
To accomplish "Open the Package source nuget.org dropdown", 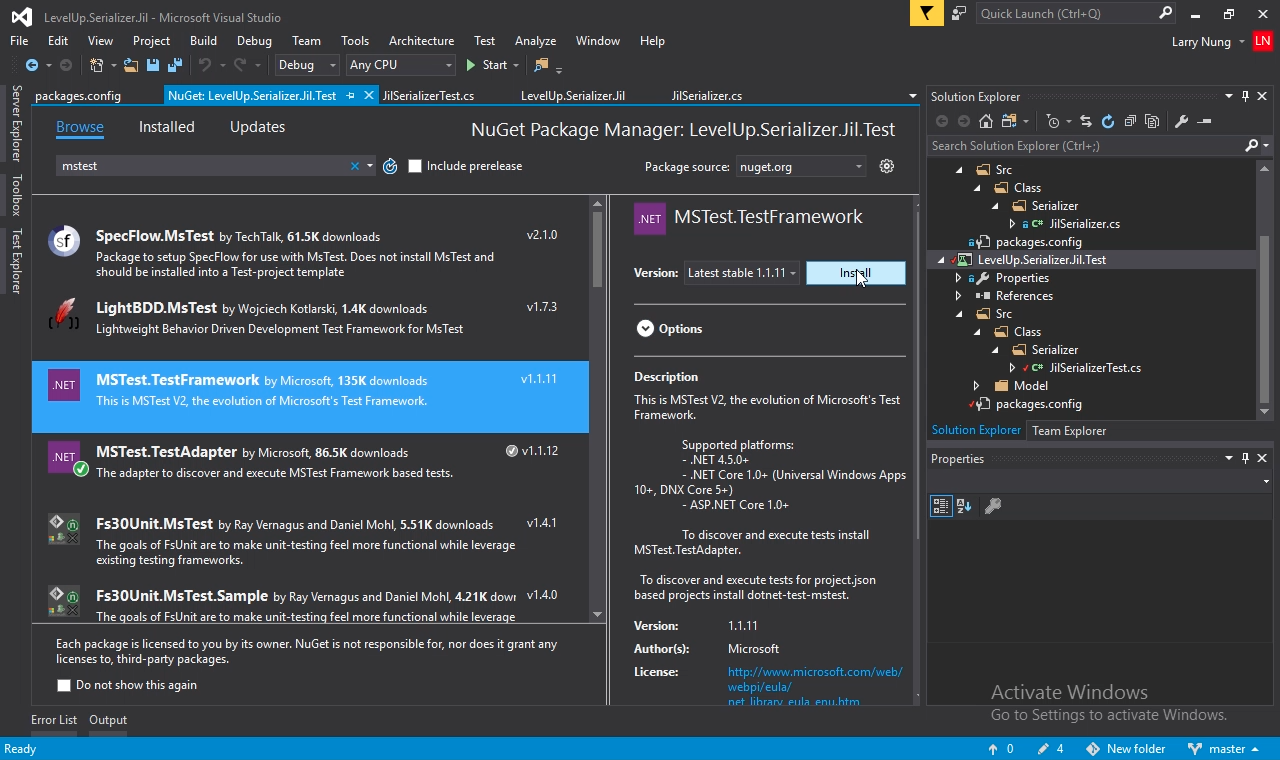I will (801, 167).
